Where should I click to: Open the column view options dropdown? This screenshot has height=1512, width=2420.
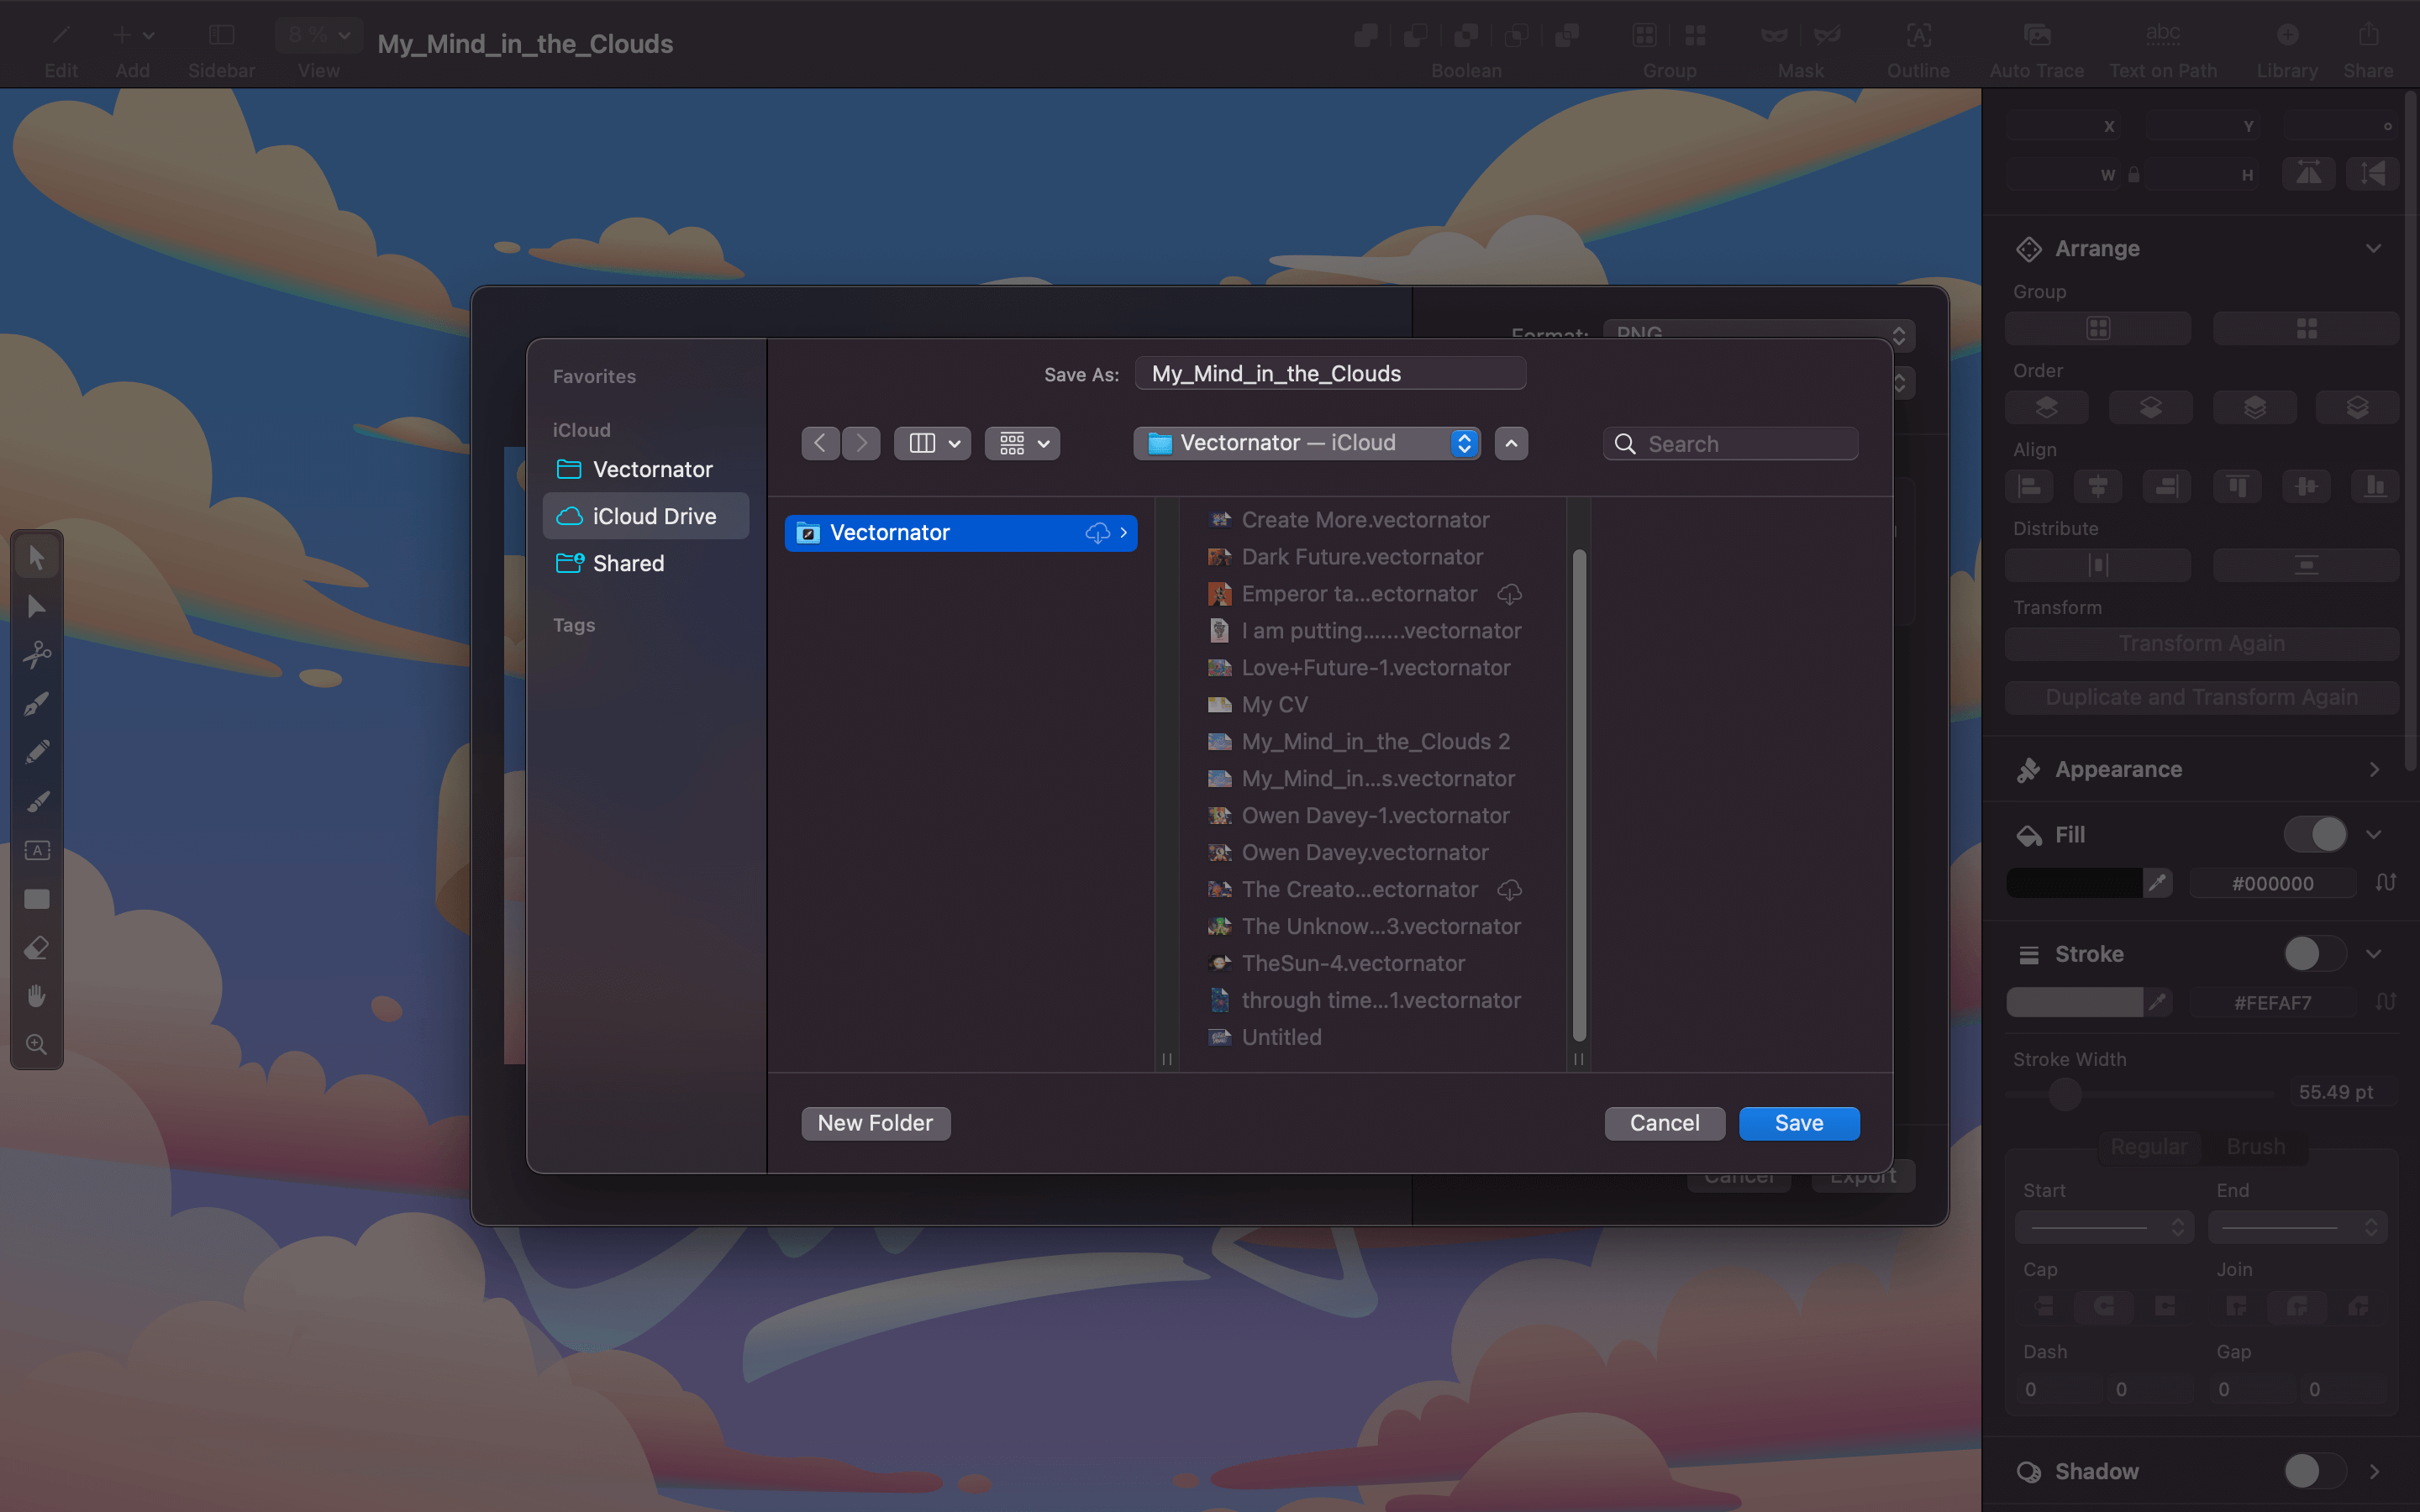932,443
